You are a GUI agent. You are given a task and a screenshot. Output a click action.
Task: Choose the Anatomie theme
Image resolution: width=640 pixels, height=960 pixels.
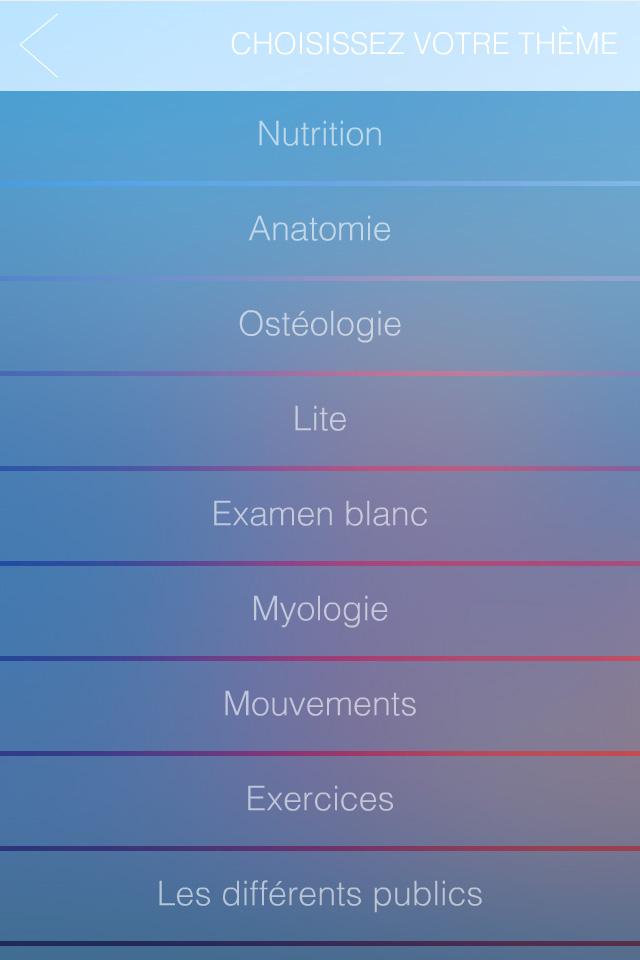[320, 231]
